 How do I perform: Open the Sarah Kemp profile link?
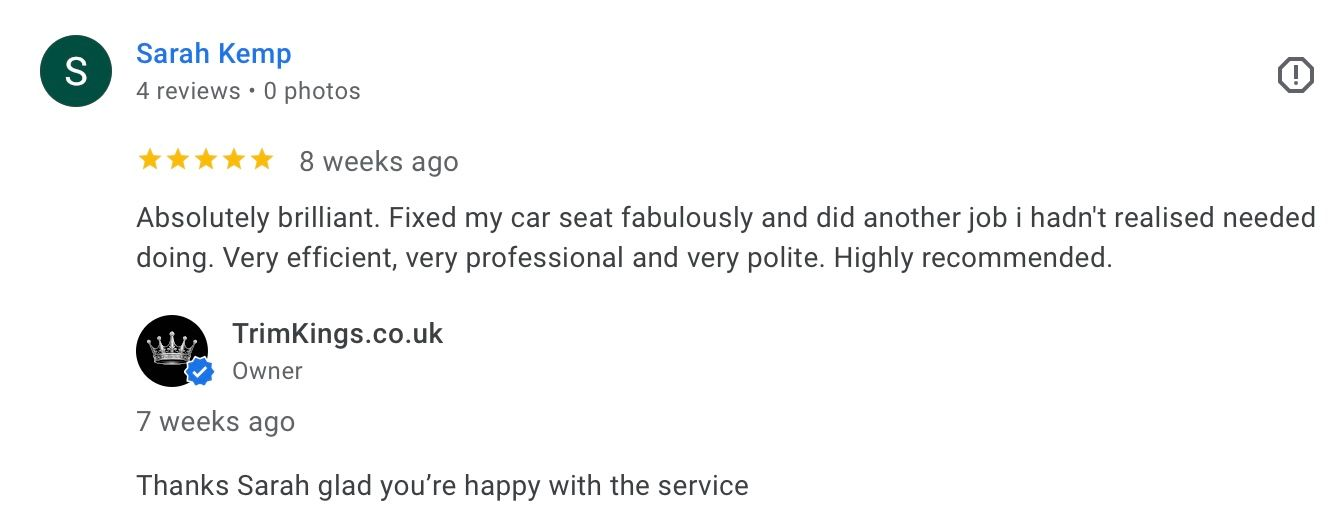pyautogui.click(x=213, y=54)
